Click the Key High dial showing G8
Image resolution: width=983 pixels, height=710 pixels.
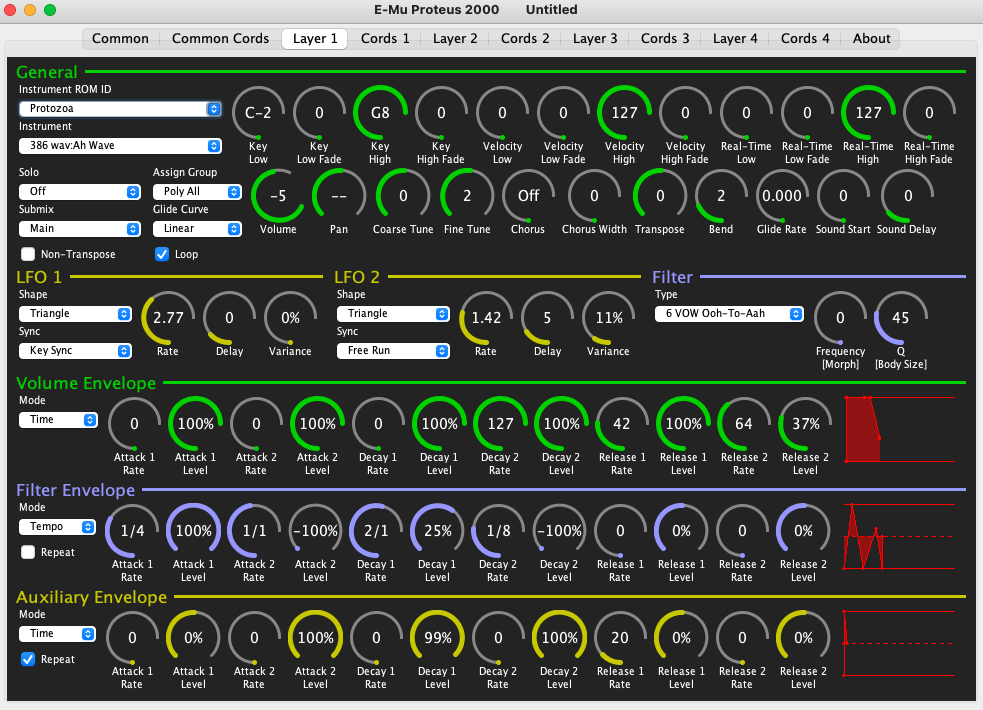tap(380, 113)
